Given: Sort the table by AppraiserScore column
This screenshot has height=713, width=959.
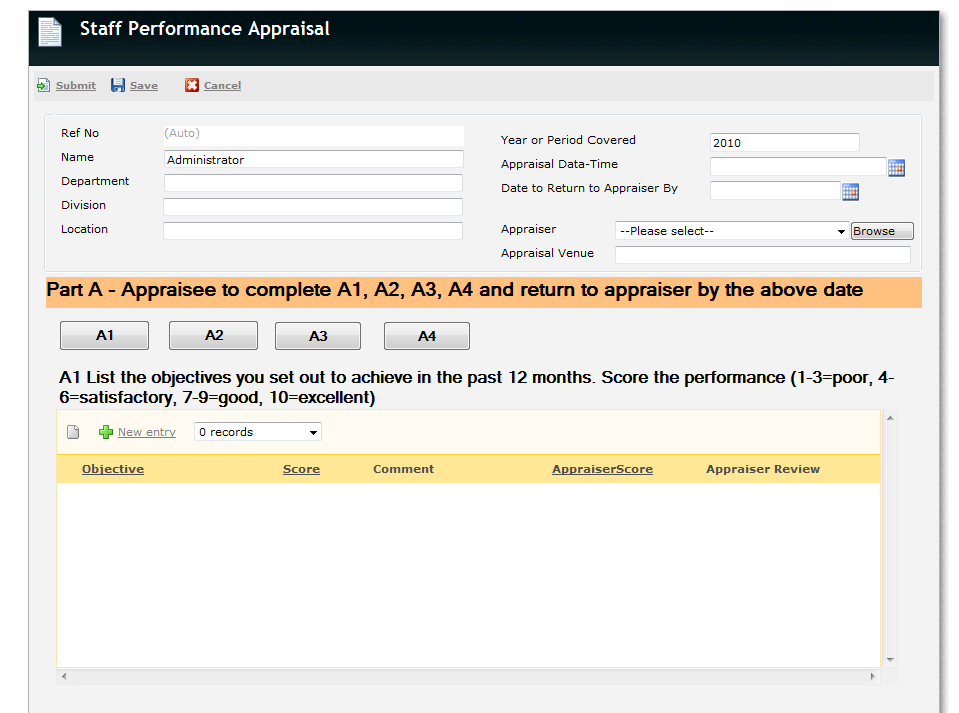Looking at the screenshot, I should (602, 469).
